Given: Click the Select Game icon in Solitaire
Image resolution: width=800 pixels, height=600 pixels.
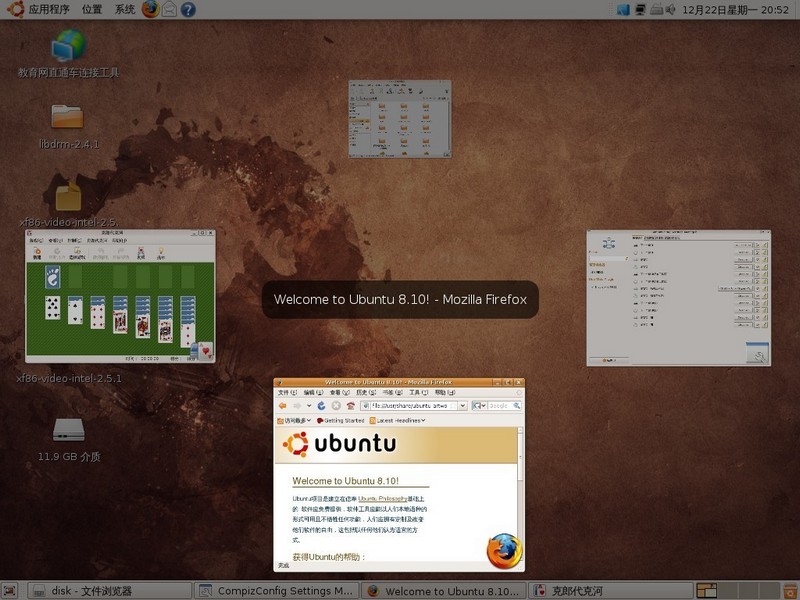Looking at the screenshot, I should [x=77, y=253].
